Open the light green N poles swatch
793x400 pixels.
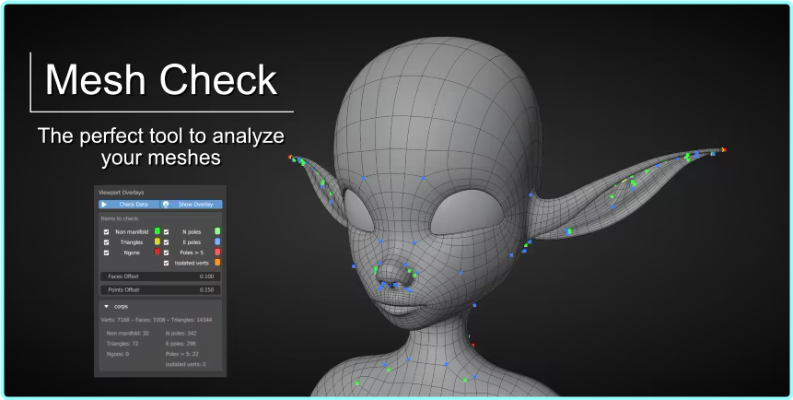(217, 231)
